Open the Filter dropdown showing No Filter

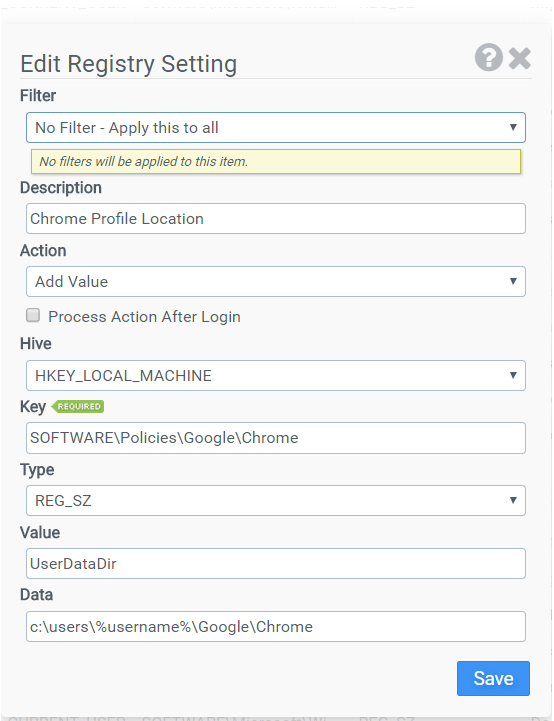coord(275,127)
